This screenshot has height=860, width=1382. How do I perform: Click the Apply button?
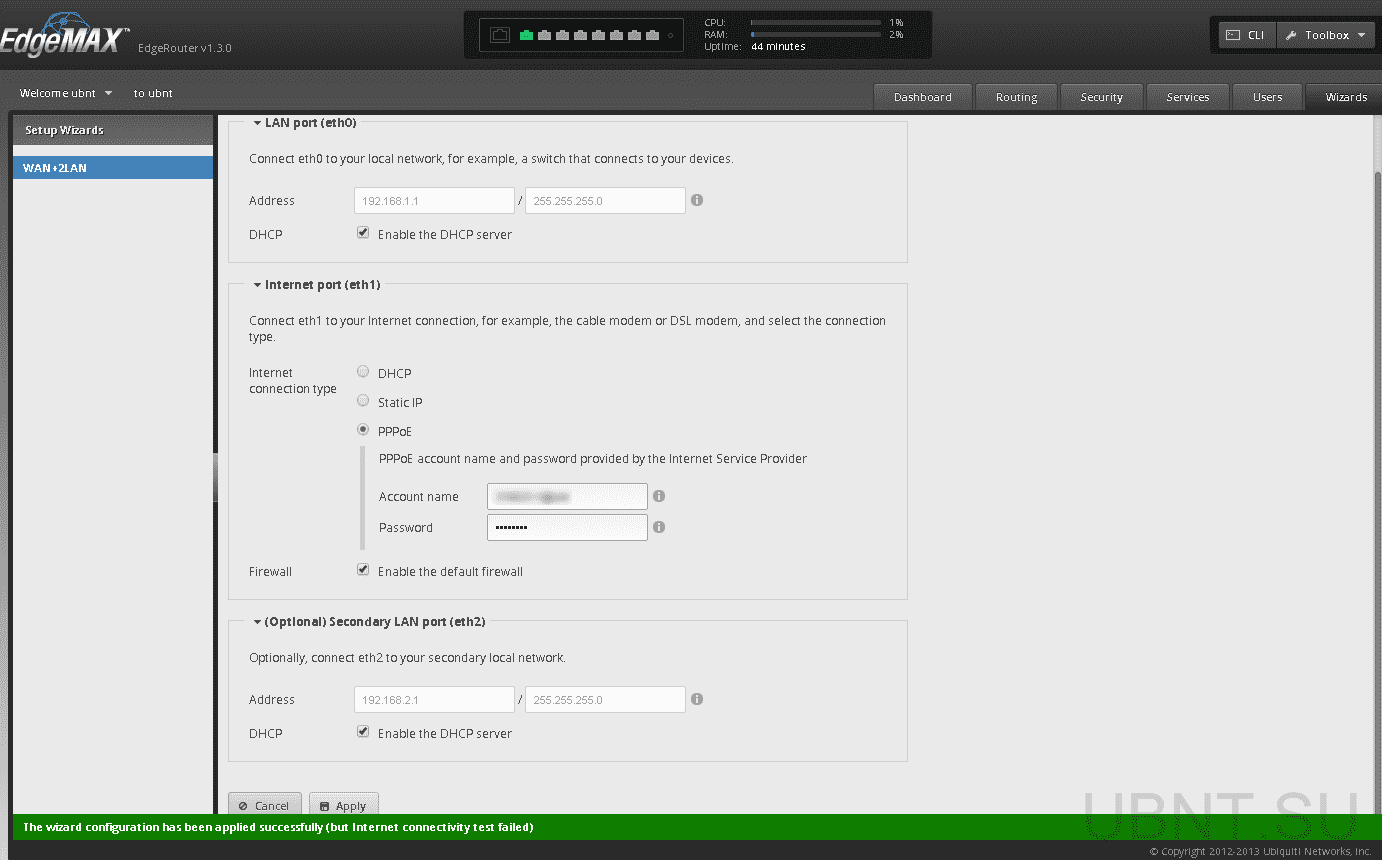pyautogui.click(x=343, y=805)
